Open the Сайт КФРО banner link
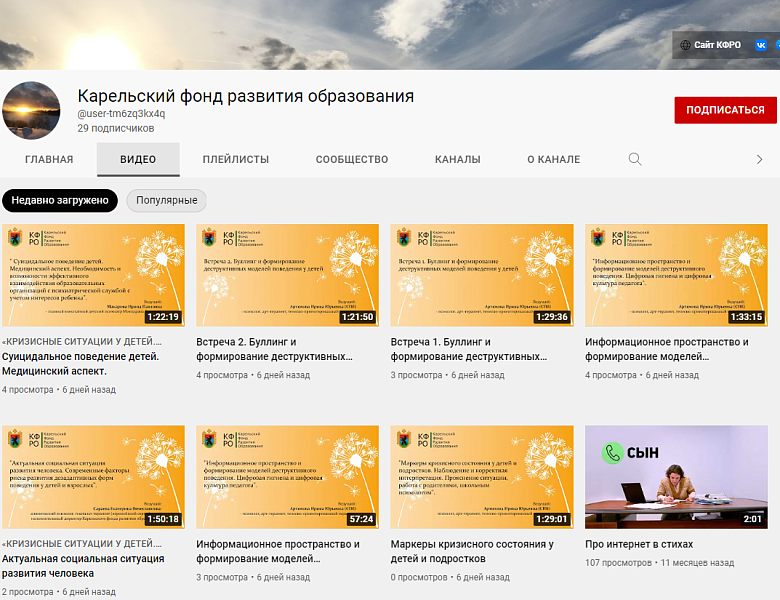 pos(710,45)
